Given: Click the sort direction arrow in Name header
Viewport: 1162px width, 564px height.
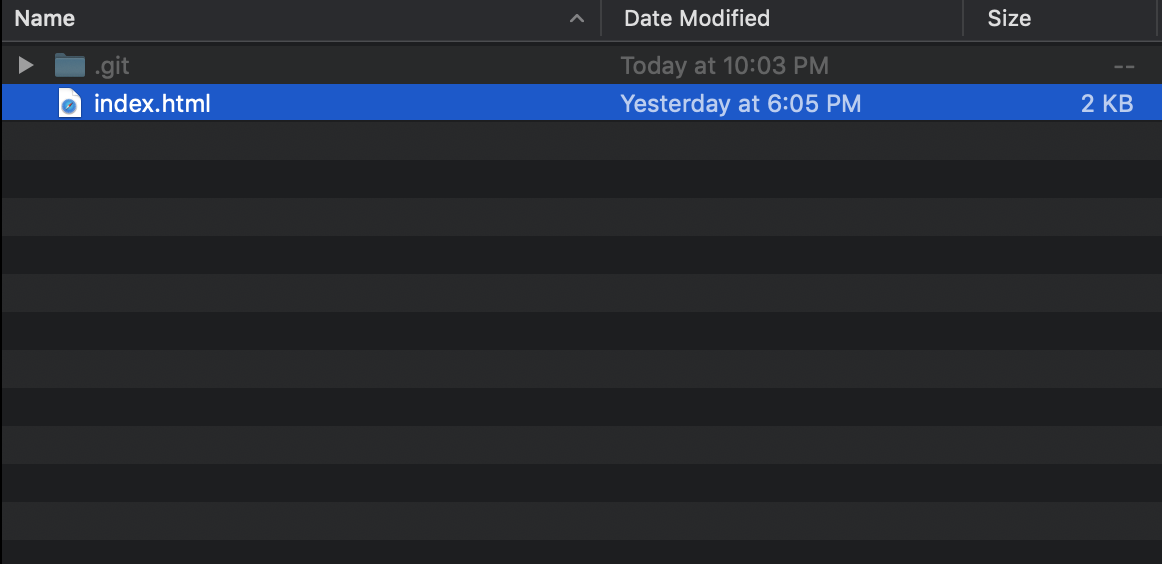Looking at the screenshot, I should (577, 19).
